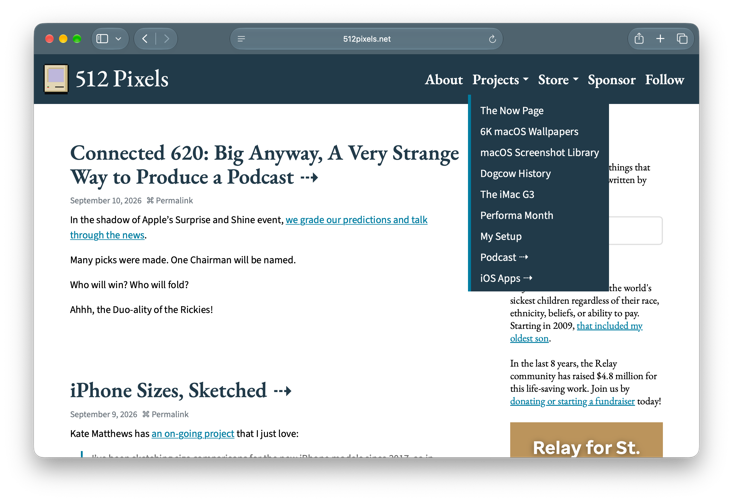Viewport: 733px width, 502px height.
Task: Select Performa Month menu entry
Action: pos(516,215)
